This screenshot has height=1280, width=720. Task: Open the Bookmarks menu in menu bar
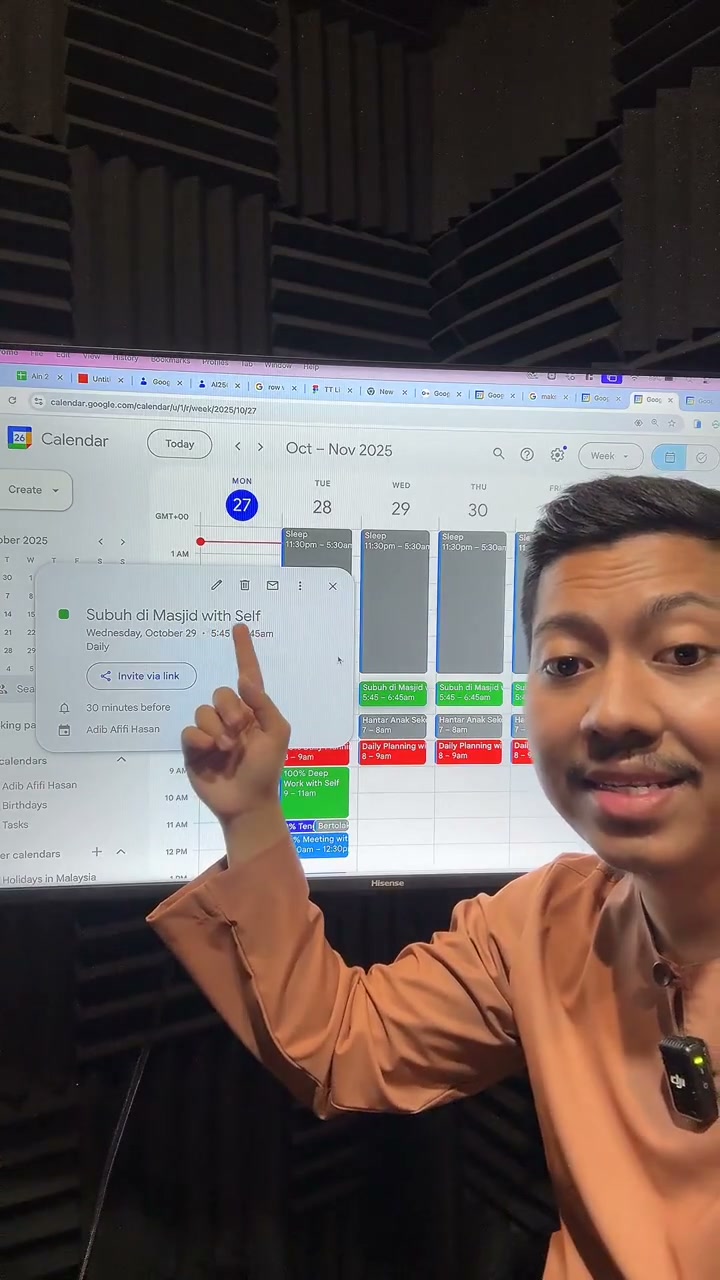tap(170, 360)
